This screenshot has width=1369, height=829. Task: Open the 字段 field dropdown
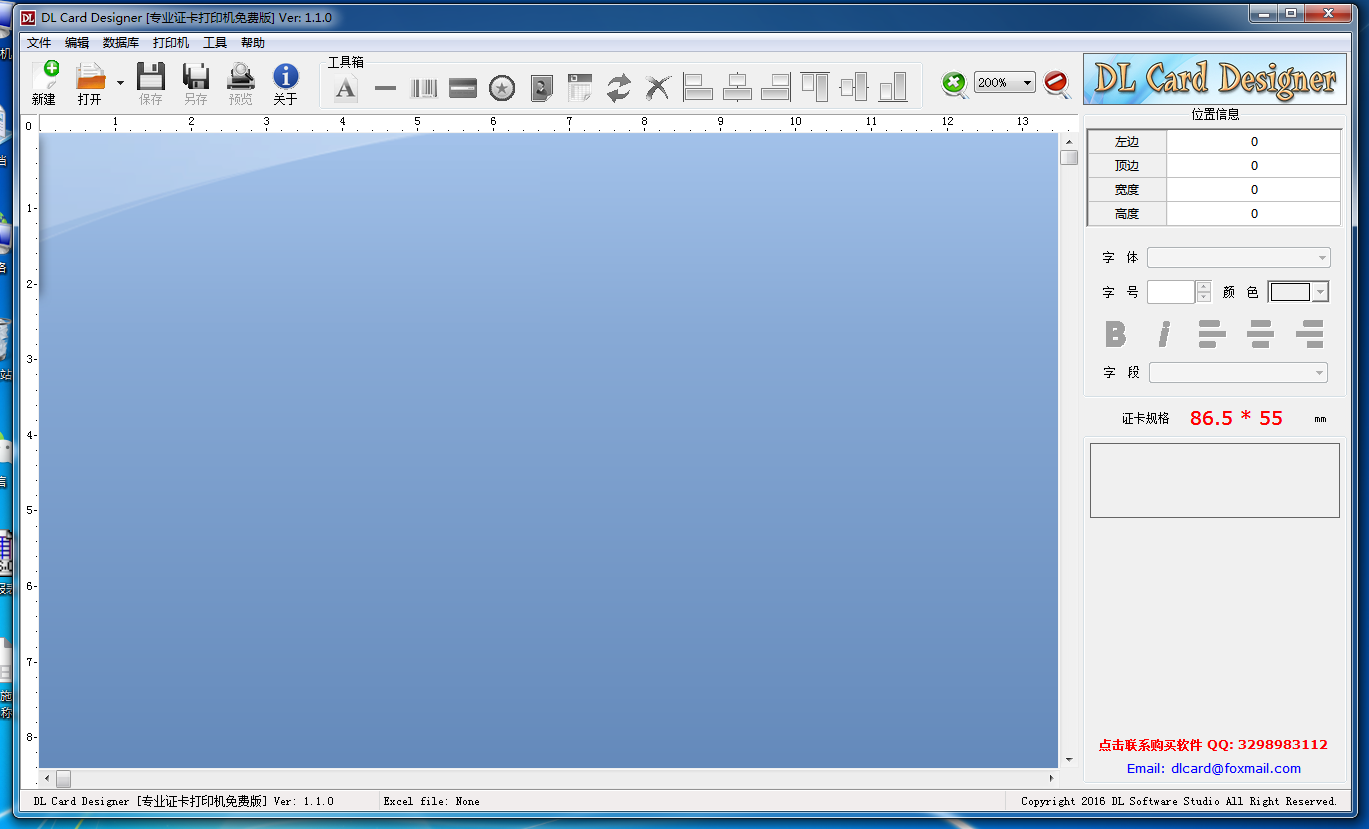pyautogui.click(x=1238, y=372)
